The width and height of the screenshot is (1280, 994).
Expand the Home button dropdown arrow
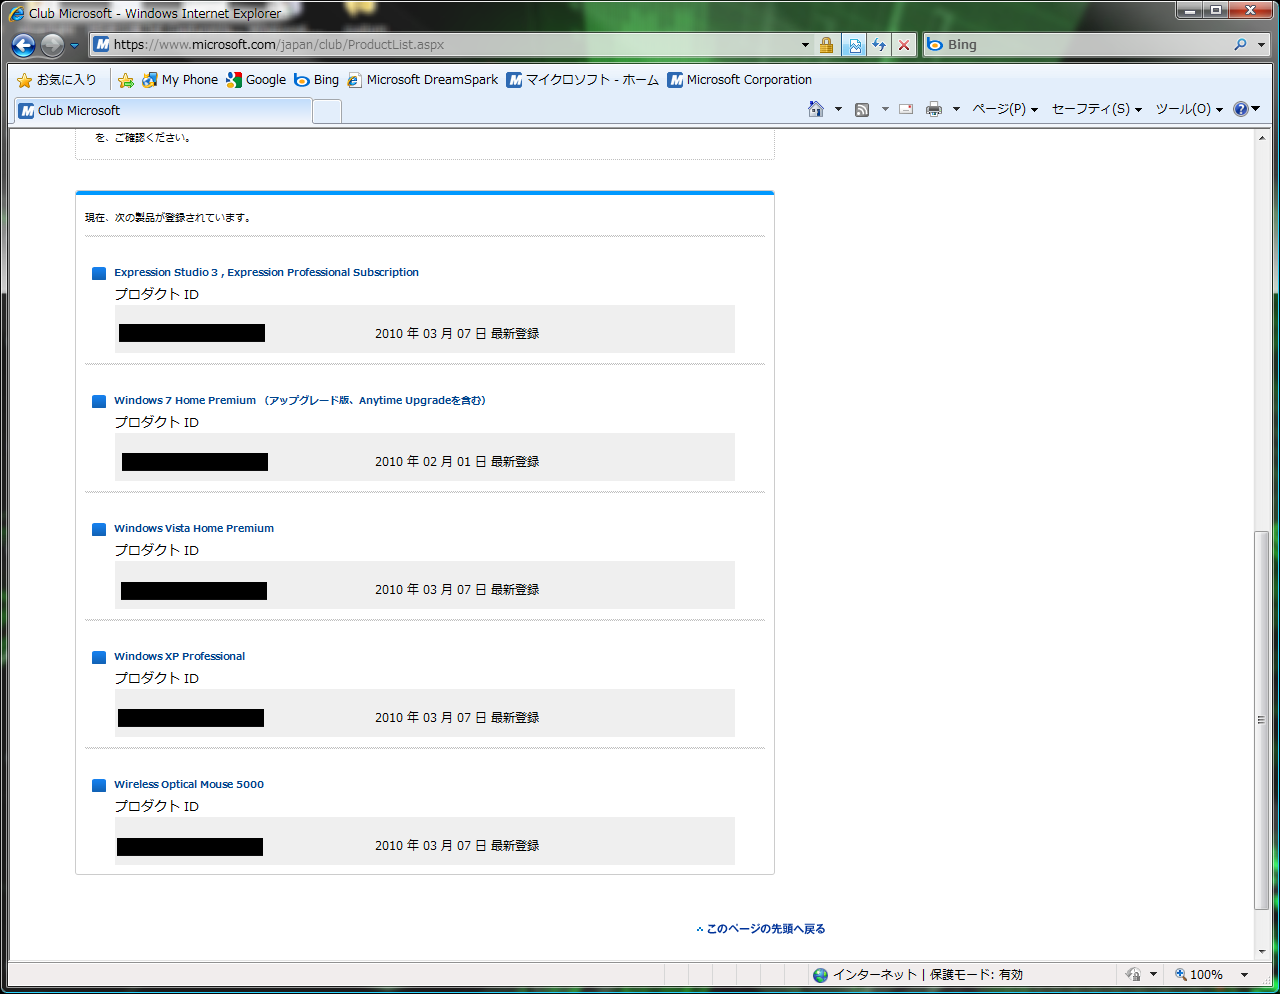838,109
